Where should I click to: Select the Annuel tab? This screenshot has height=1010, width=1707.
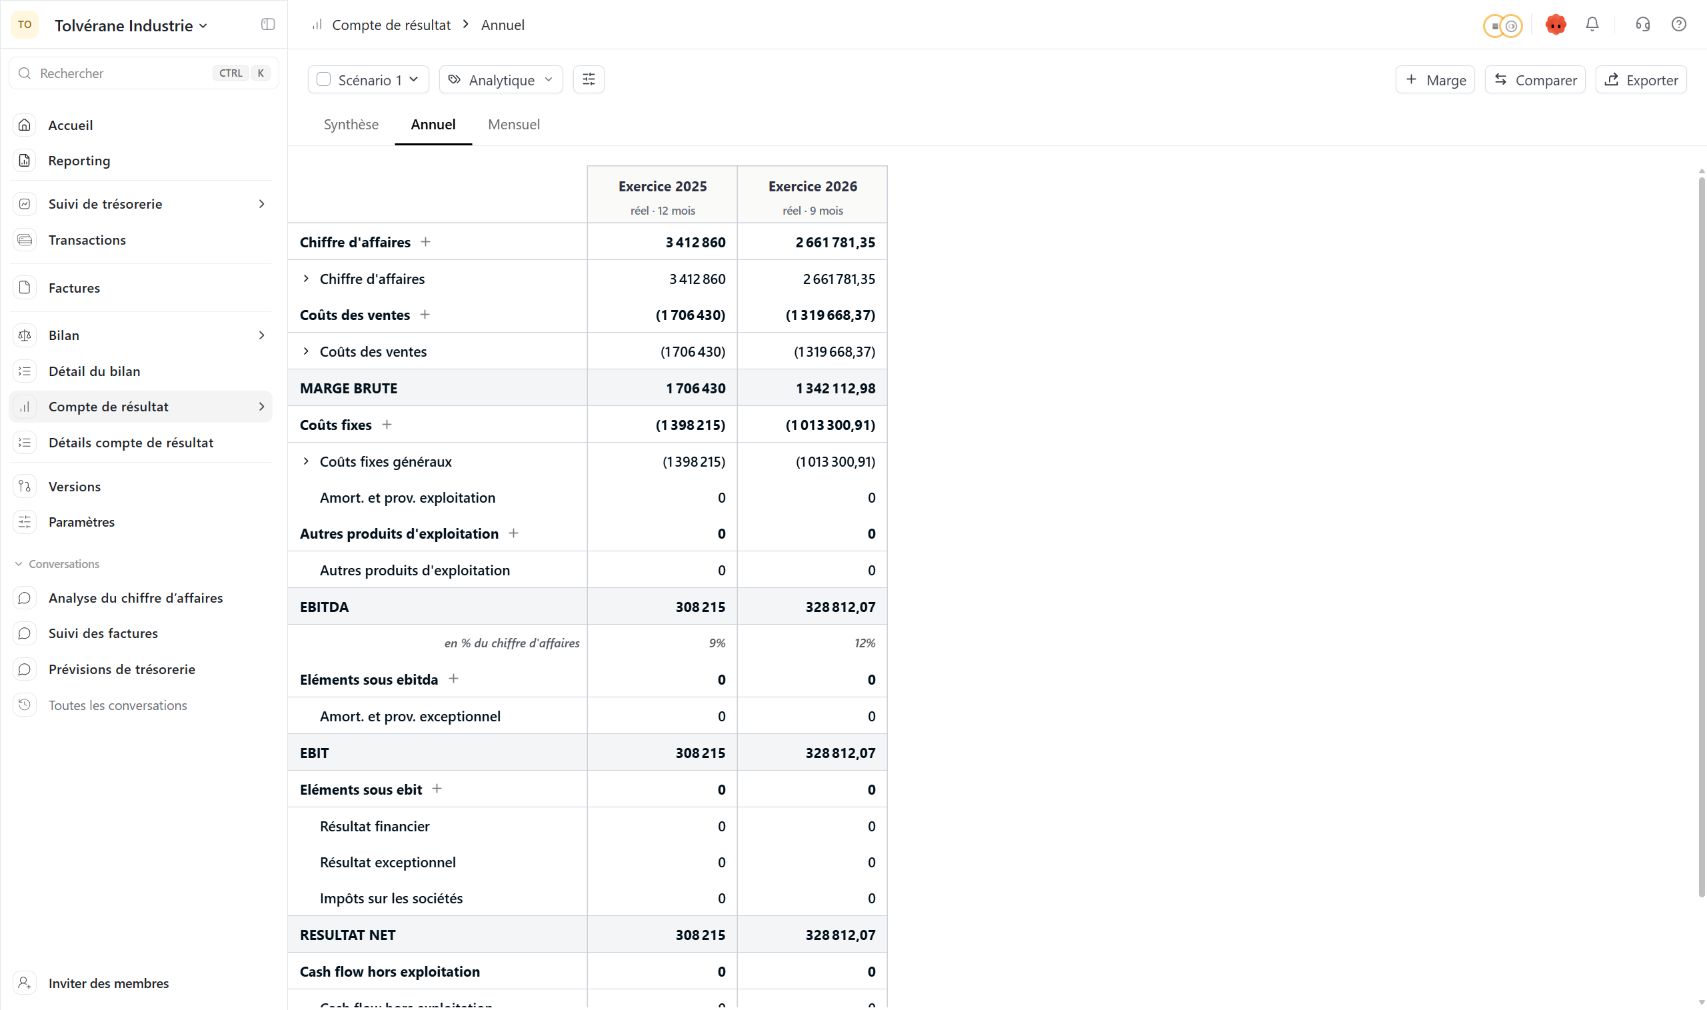tap(433, 125)
